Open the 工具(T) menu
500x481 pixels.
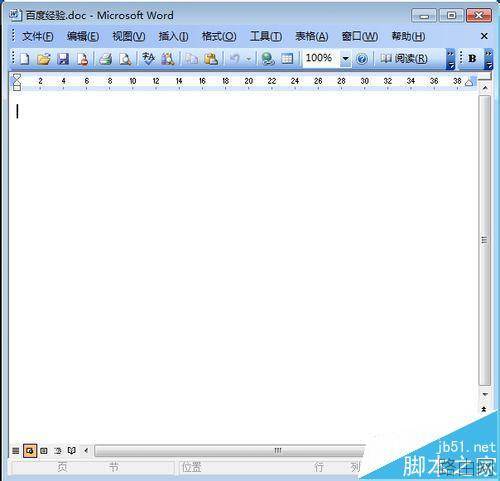[266, 36]
